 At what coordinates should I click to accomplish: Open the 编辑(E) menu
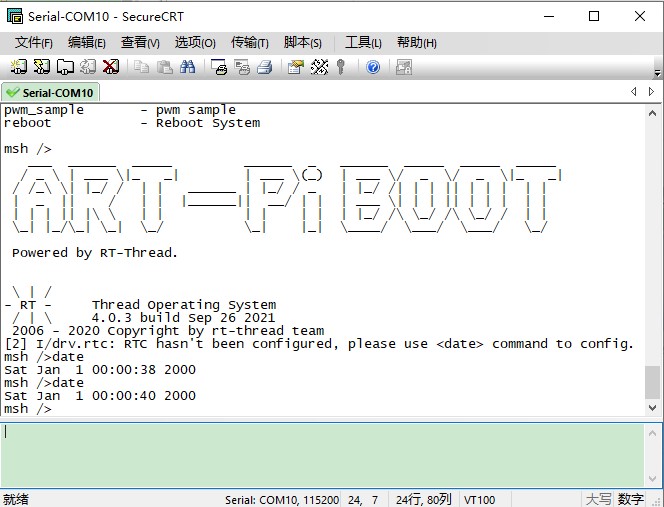coord(87,42)
